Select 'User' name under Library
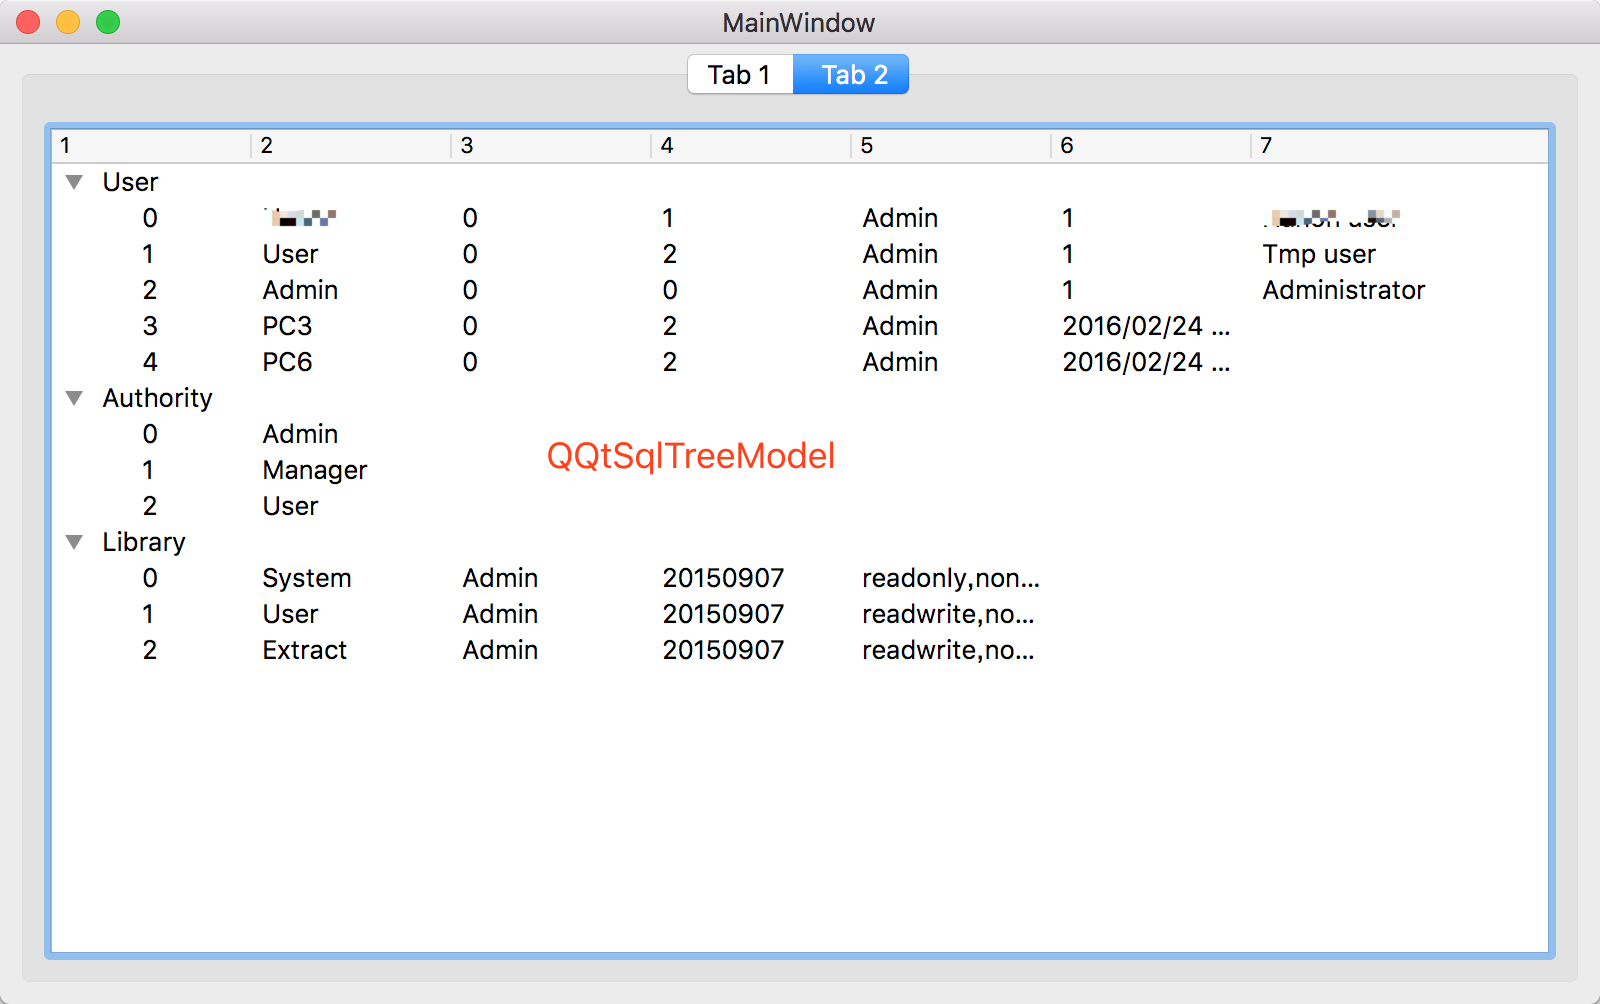The width and height of the screenshot is (1600, 1004). click(x=290, y=614)
